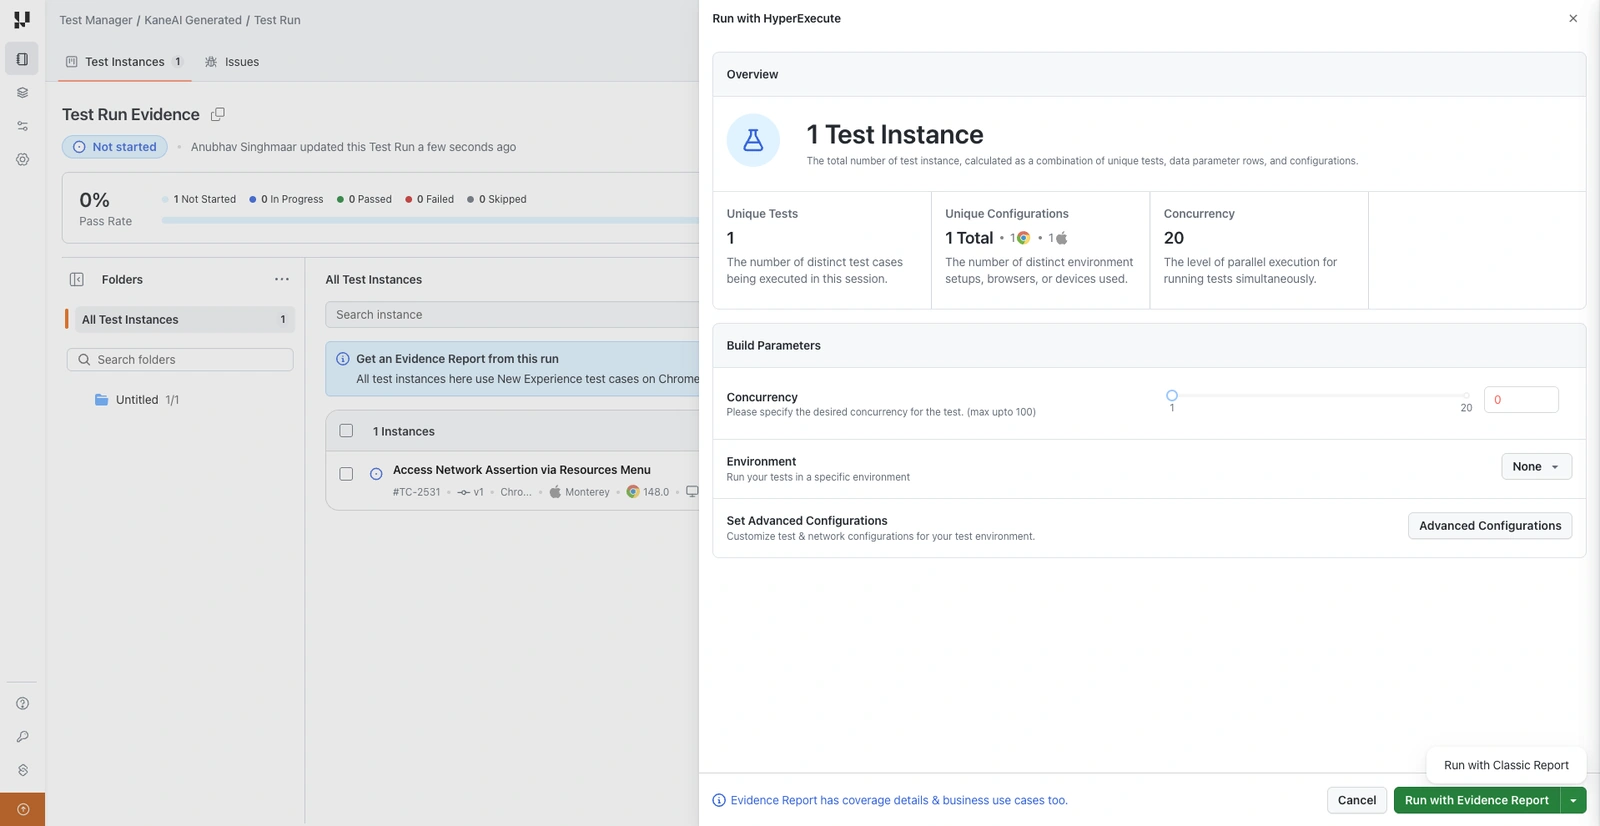Go to KaneAI Generated breadcrumb
The image size is (1600, 826).
click(x=193, y=20)
